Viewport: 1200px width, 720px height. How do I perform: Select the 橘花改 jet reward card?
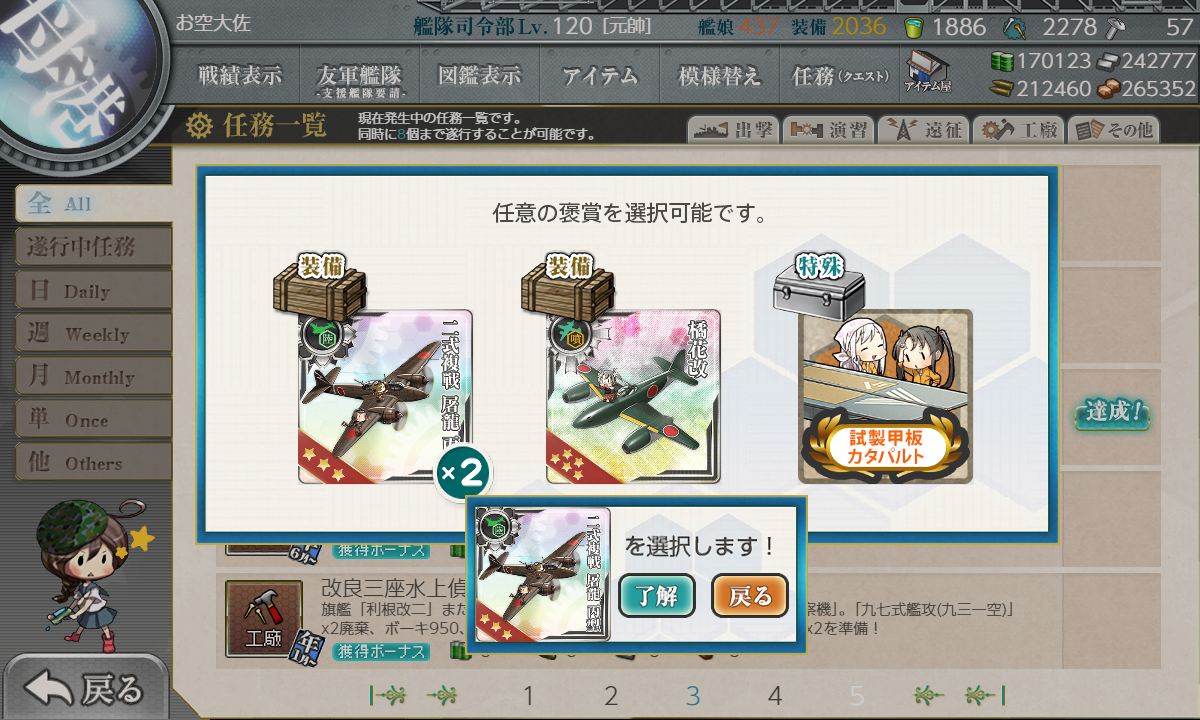click(633, 397)
